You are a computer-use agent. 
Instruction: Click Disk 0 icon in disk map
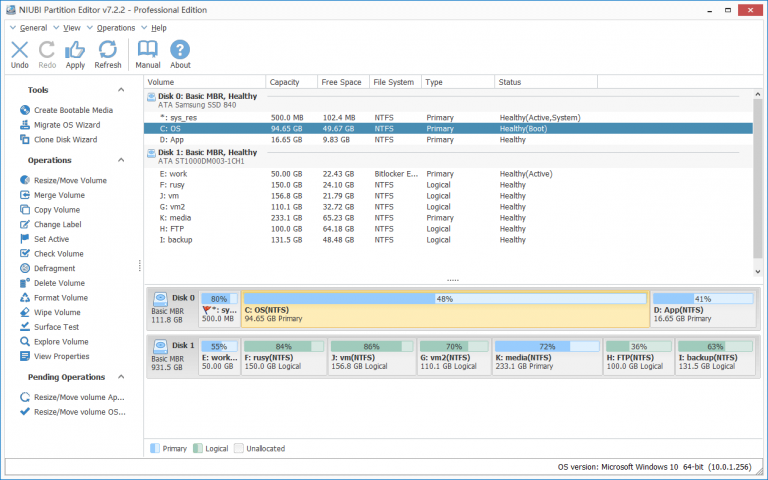pos(160,299)
